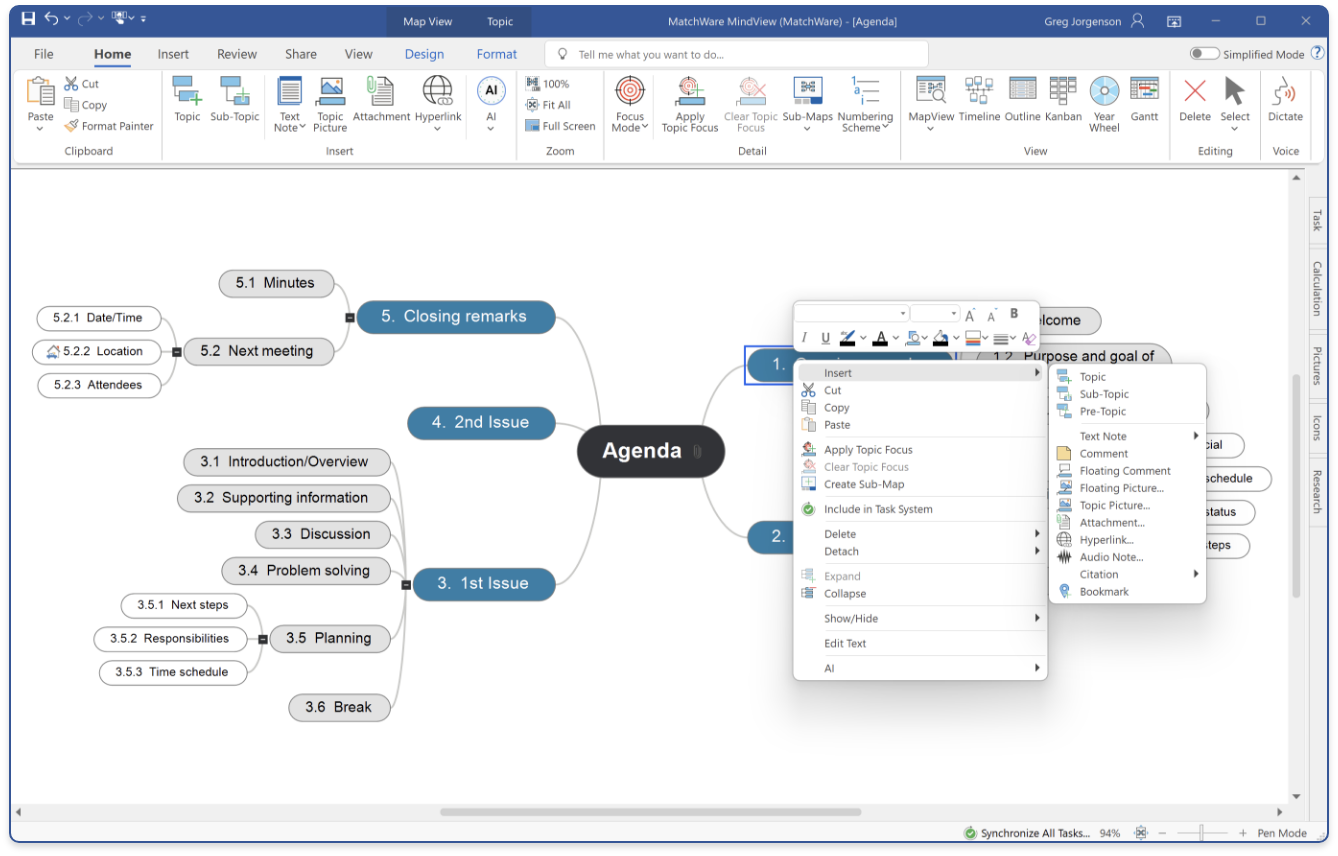Click the ribbon Cut scissors icon
The height and width of the screenshot is (856, 1338).
tap(72, 84)
